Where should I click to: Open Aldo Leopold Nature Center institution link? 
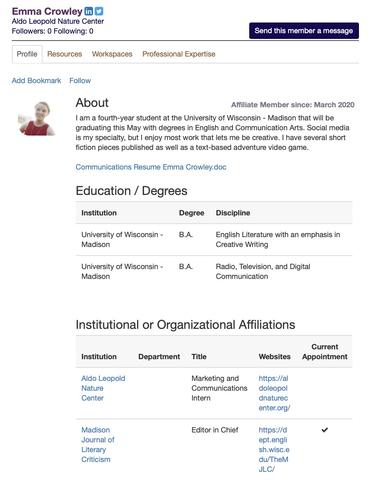[103, 388]
